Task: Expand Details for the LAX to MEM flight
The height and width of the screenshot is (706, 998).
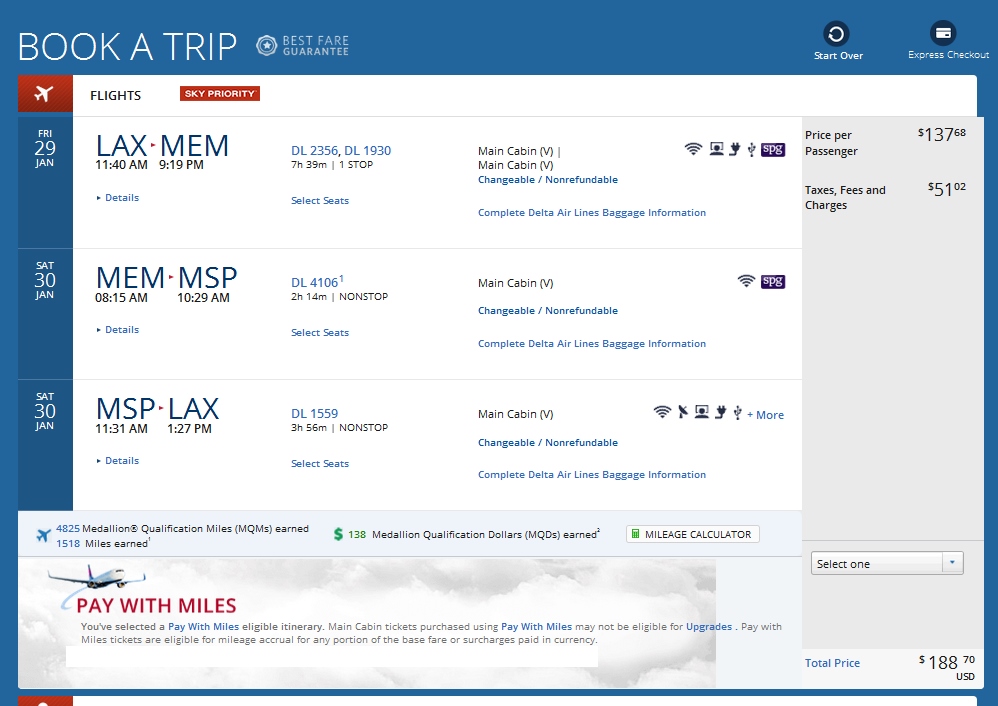Action: (121, 198)
